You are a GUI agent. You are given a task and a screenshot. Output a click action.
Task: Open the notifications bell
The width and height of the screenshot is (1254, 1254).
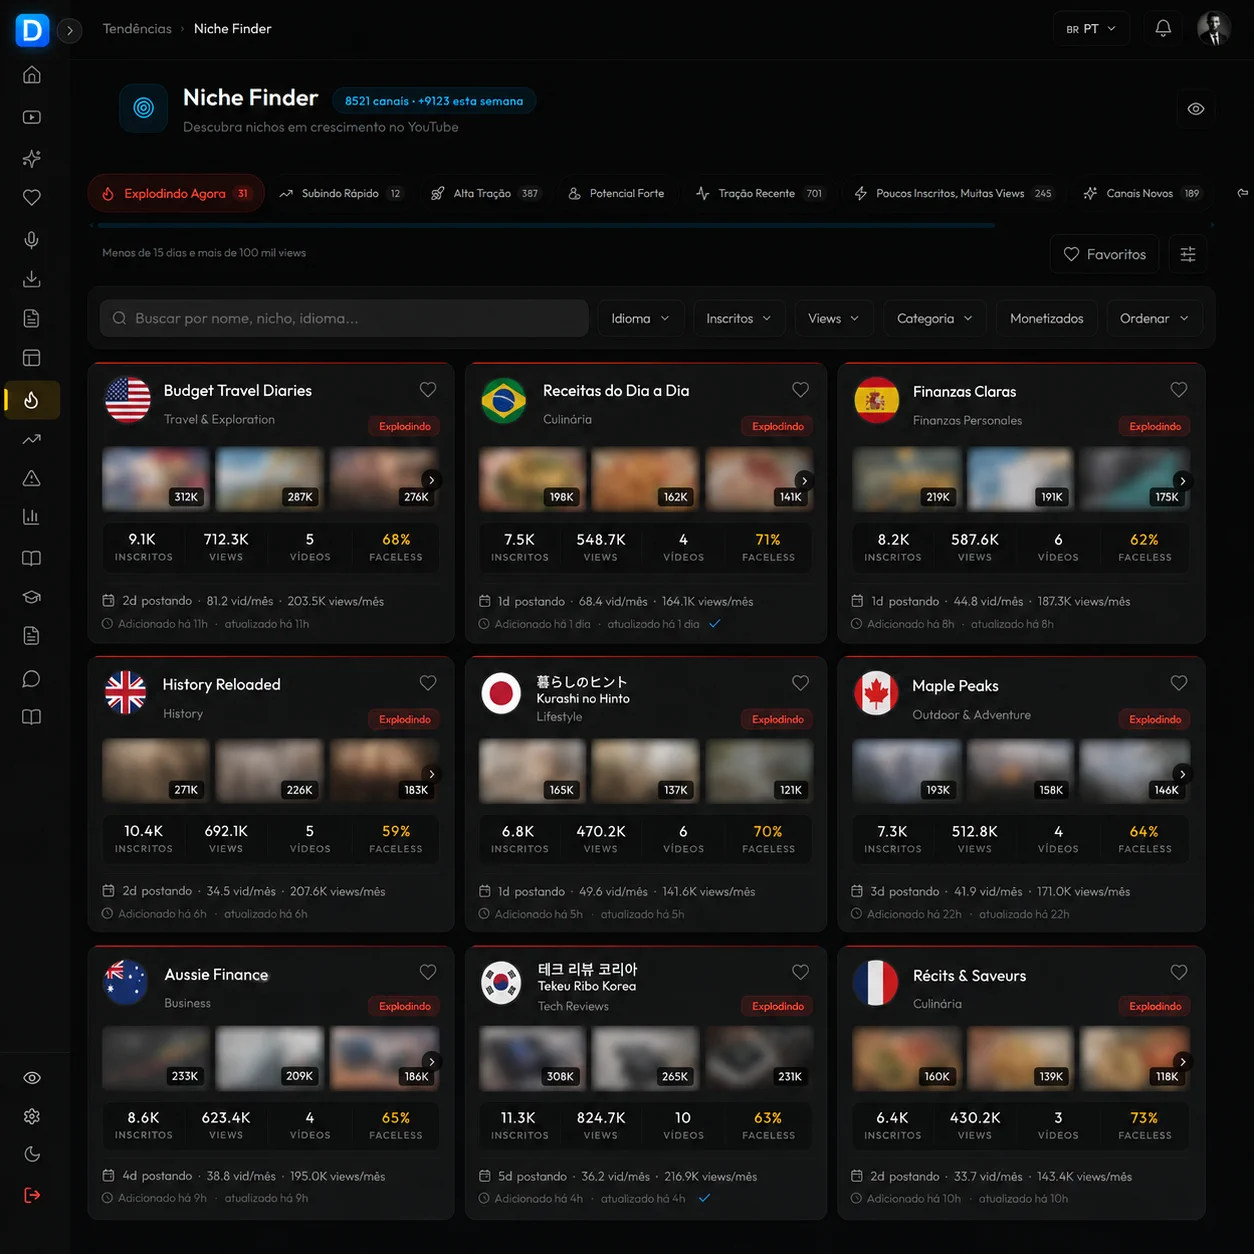1163,29
